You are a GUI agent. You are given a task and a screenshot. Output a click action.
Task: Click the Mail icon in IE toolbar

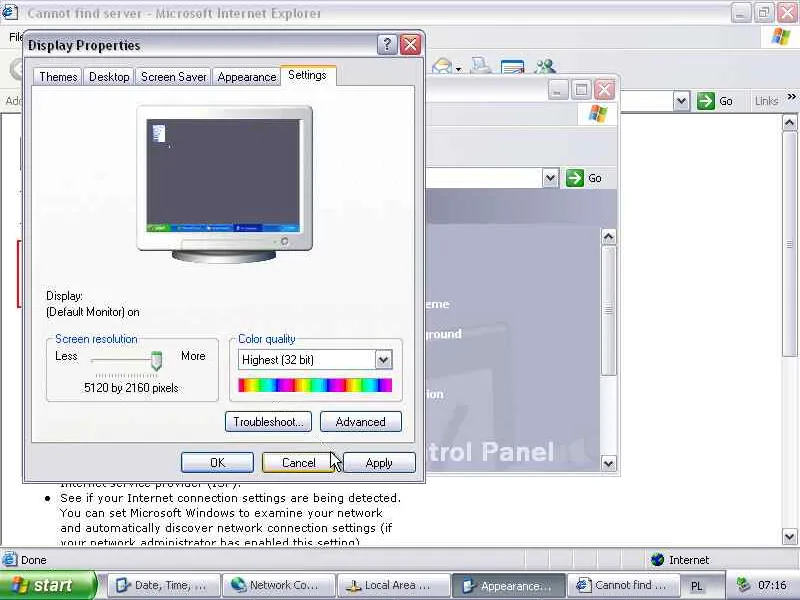[x=442, y=66]
